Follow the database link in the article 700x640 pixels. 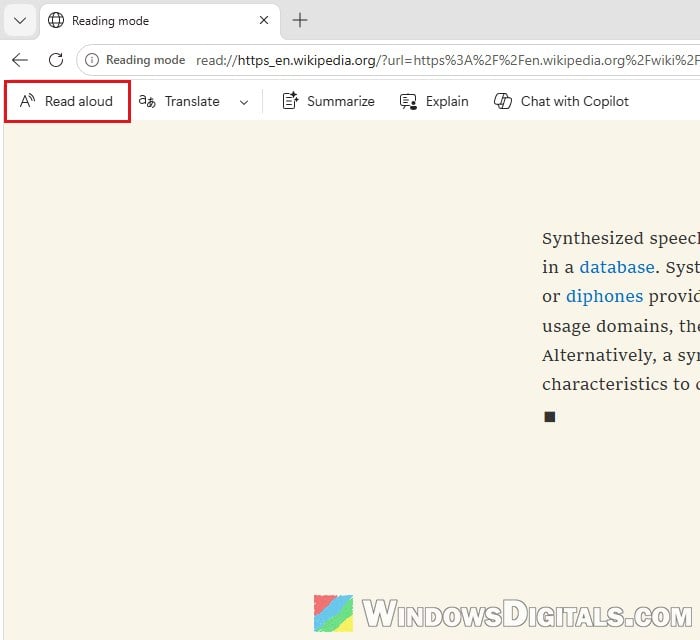tap(617, 267)
